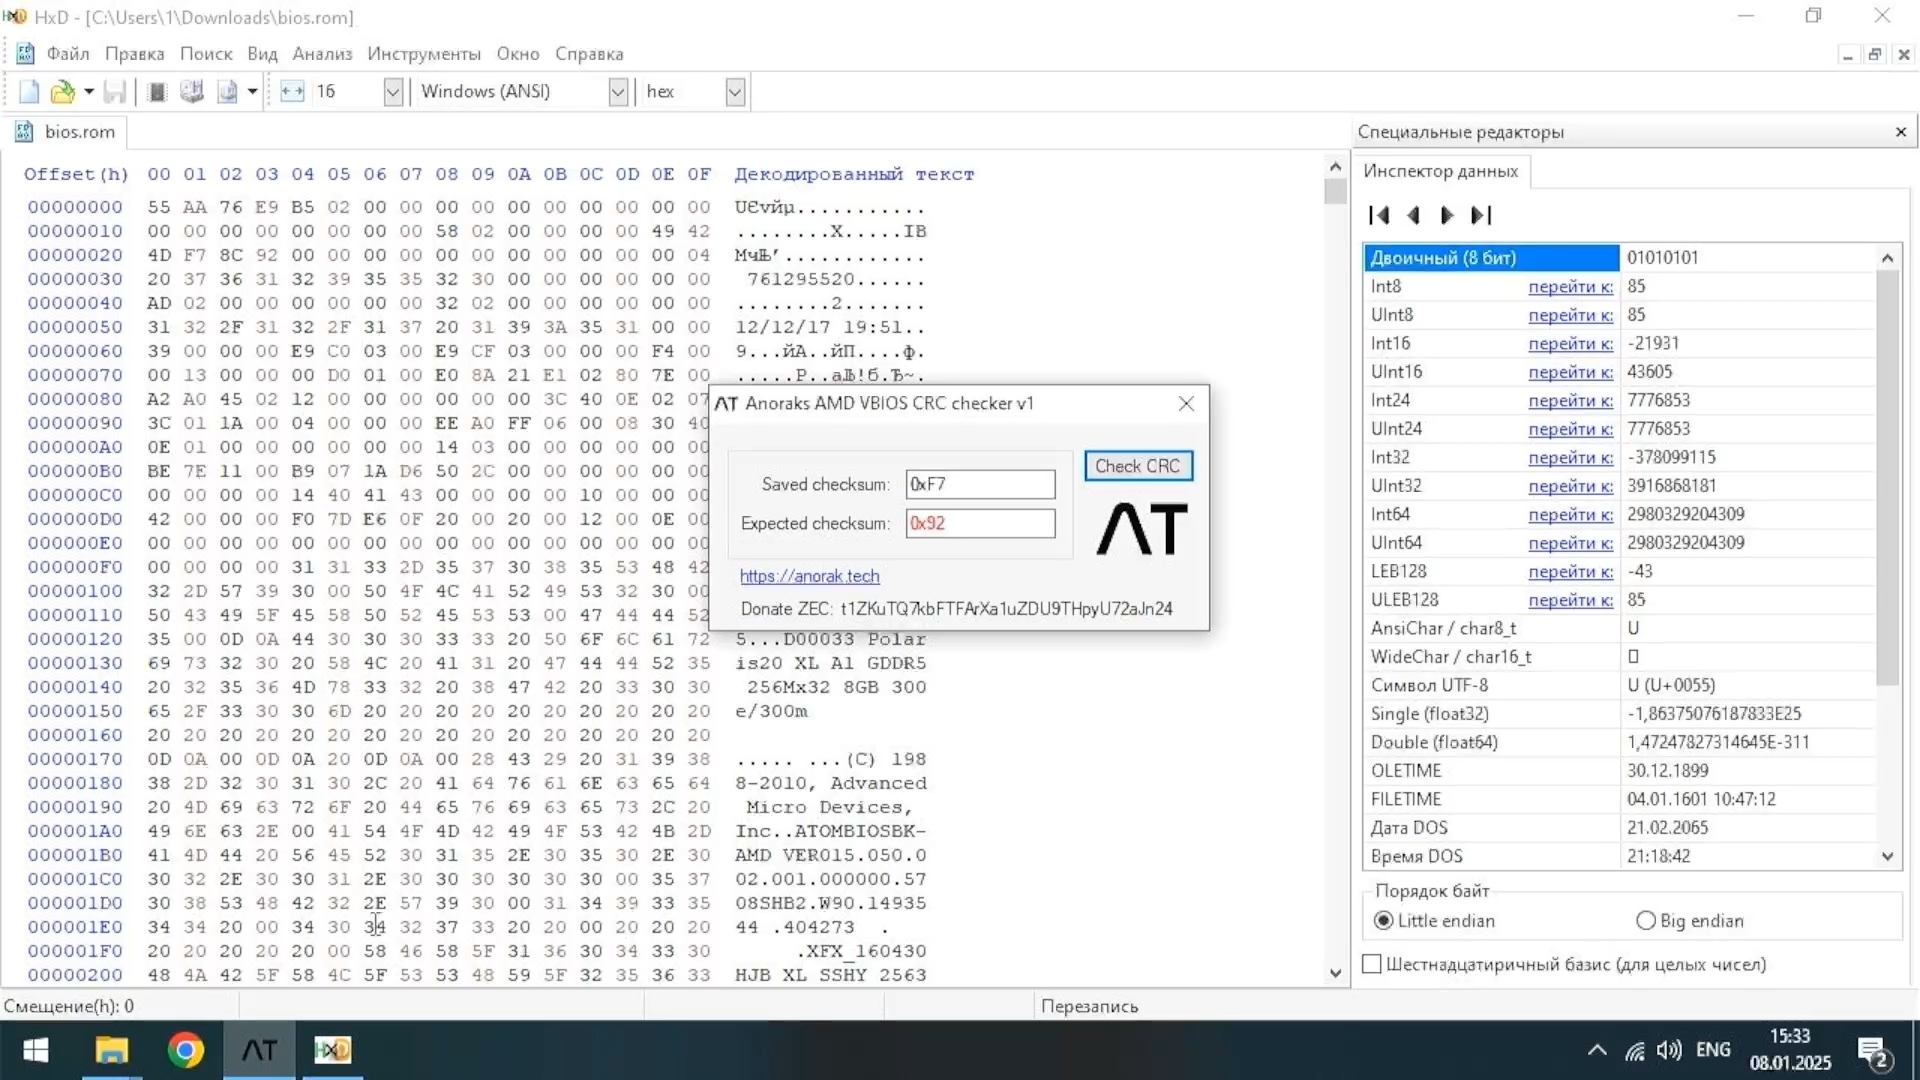1920x1080 pixels.
Task: Expand the bytes-per-row dropdown showing 16
Action: 393,92
